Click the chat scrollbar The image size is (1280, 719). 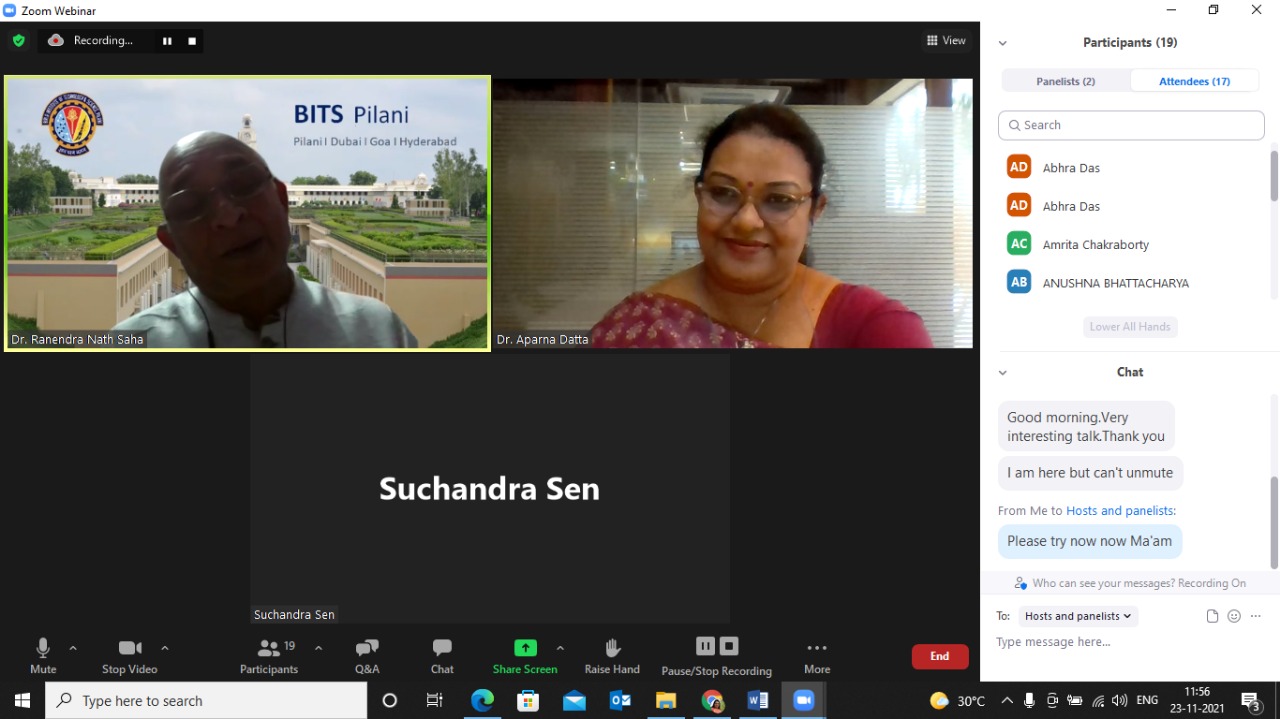(x=1274, y=522)
